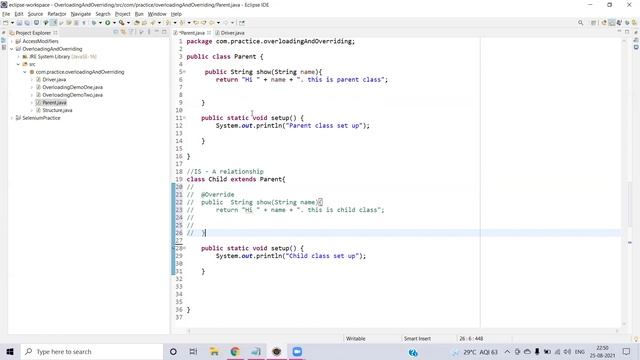Switch to the Driver.java editor tab
This screenshot has width=640, height=360.
tap(230, 33)
